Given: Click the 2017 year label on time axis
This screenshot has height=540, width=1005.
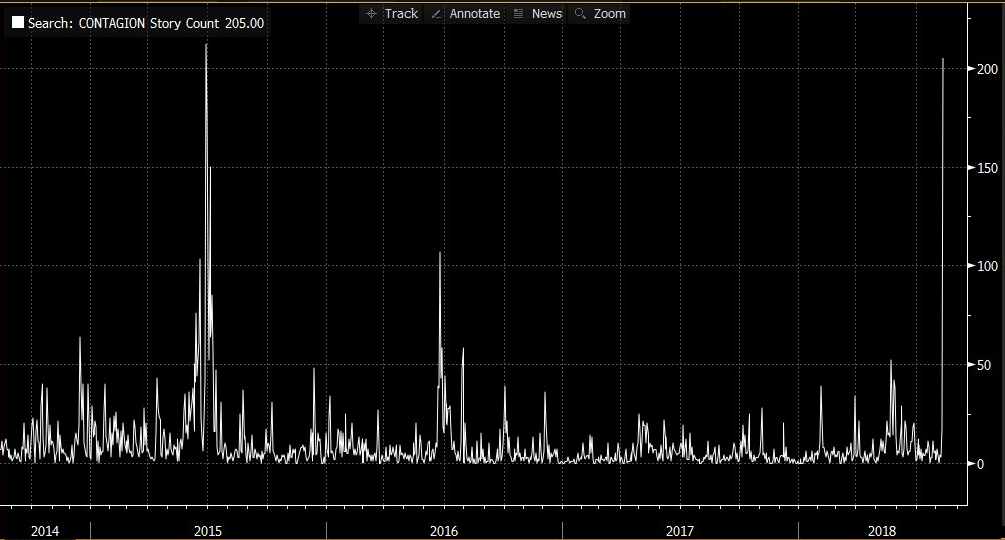Looking at the screenshot, I should point(680,531).
